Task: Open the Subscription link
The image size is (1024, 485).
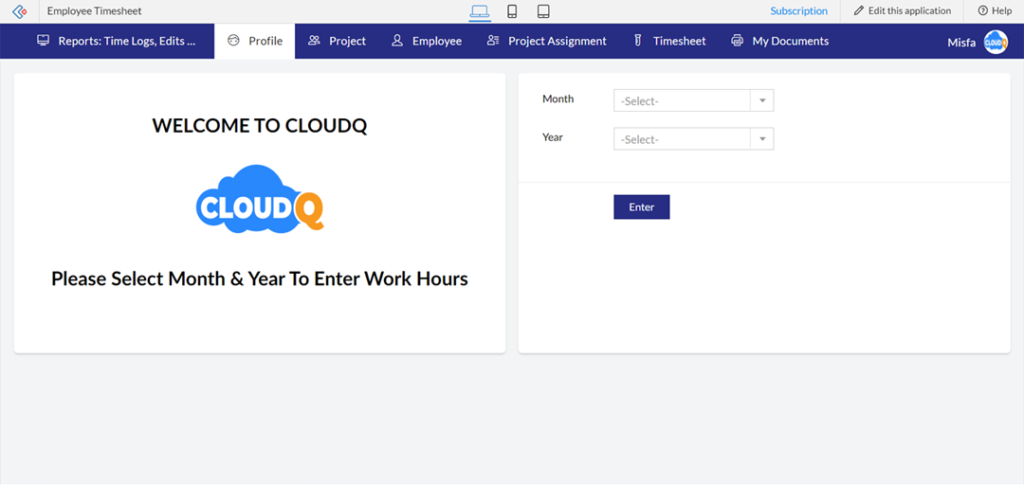Action: tap(798, 11)
